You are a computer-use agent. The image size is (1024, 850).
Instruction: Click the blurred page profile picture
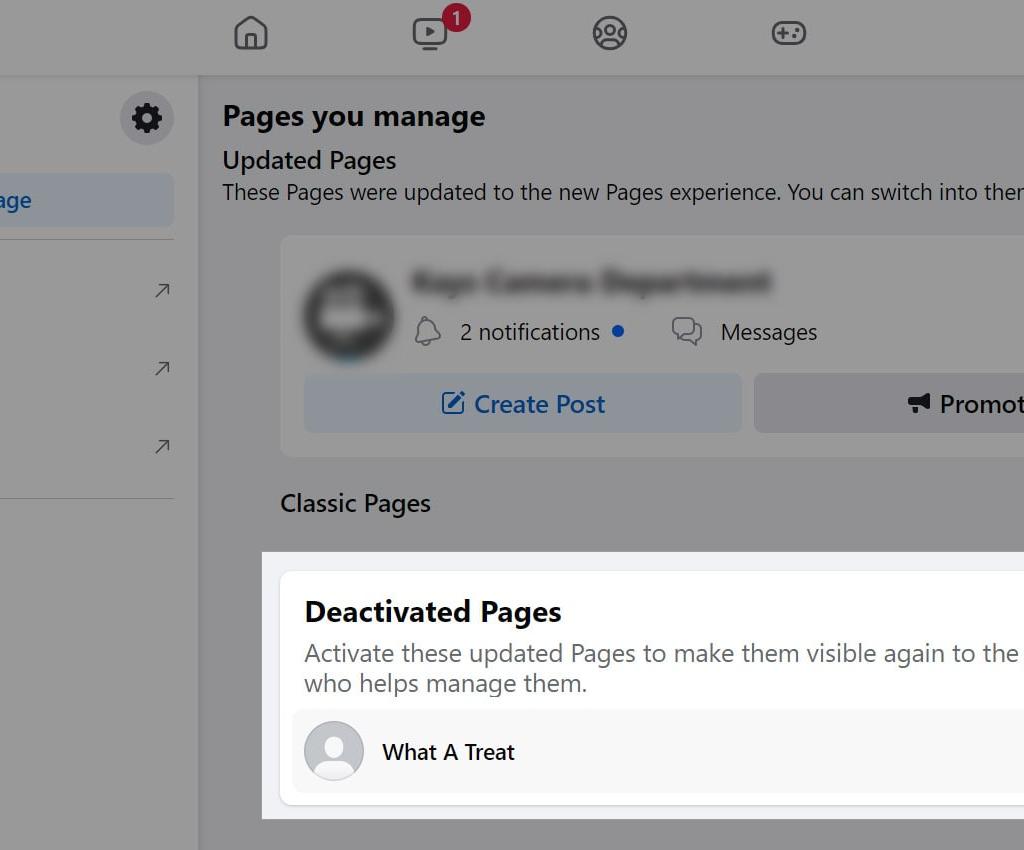[348, 314]
